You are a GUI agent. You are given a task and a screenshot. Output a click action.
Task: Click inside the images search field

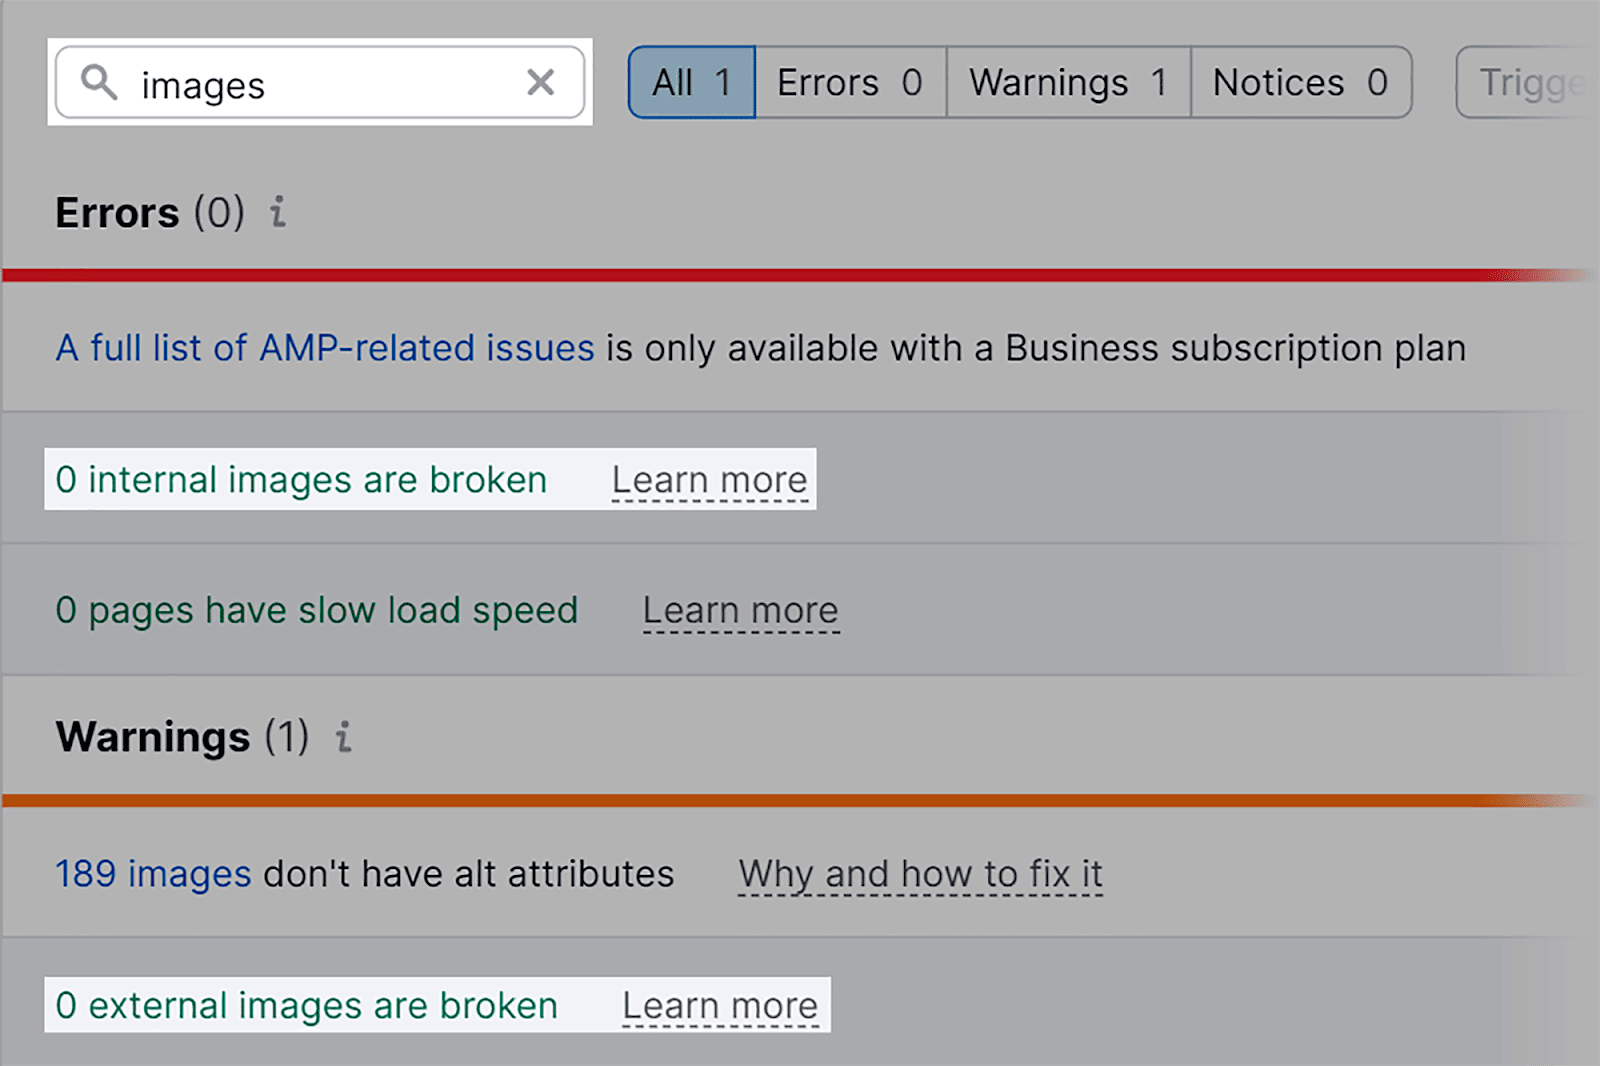point(320,84)
